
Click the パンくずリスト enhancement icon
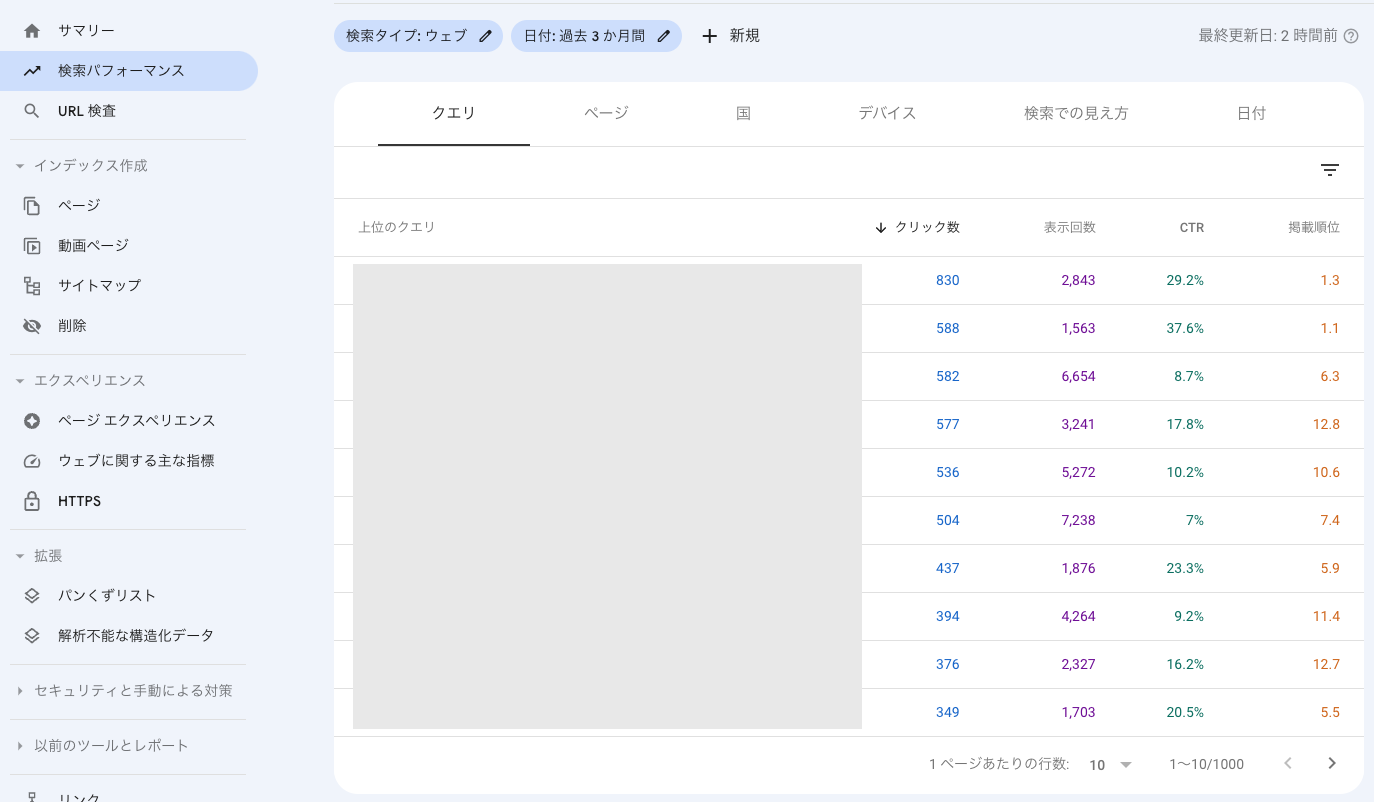click(x=30, y=595)
